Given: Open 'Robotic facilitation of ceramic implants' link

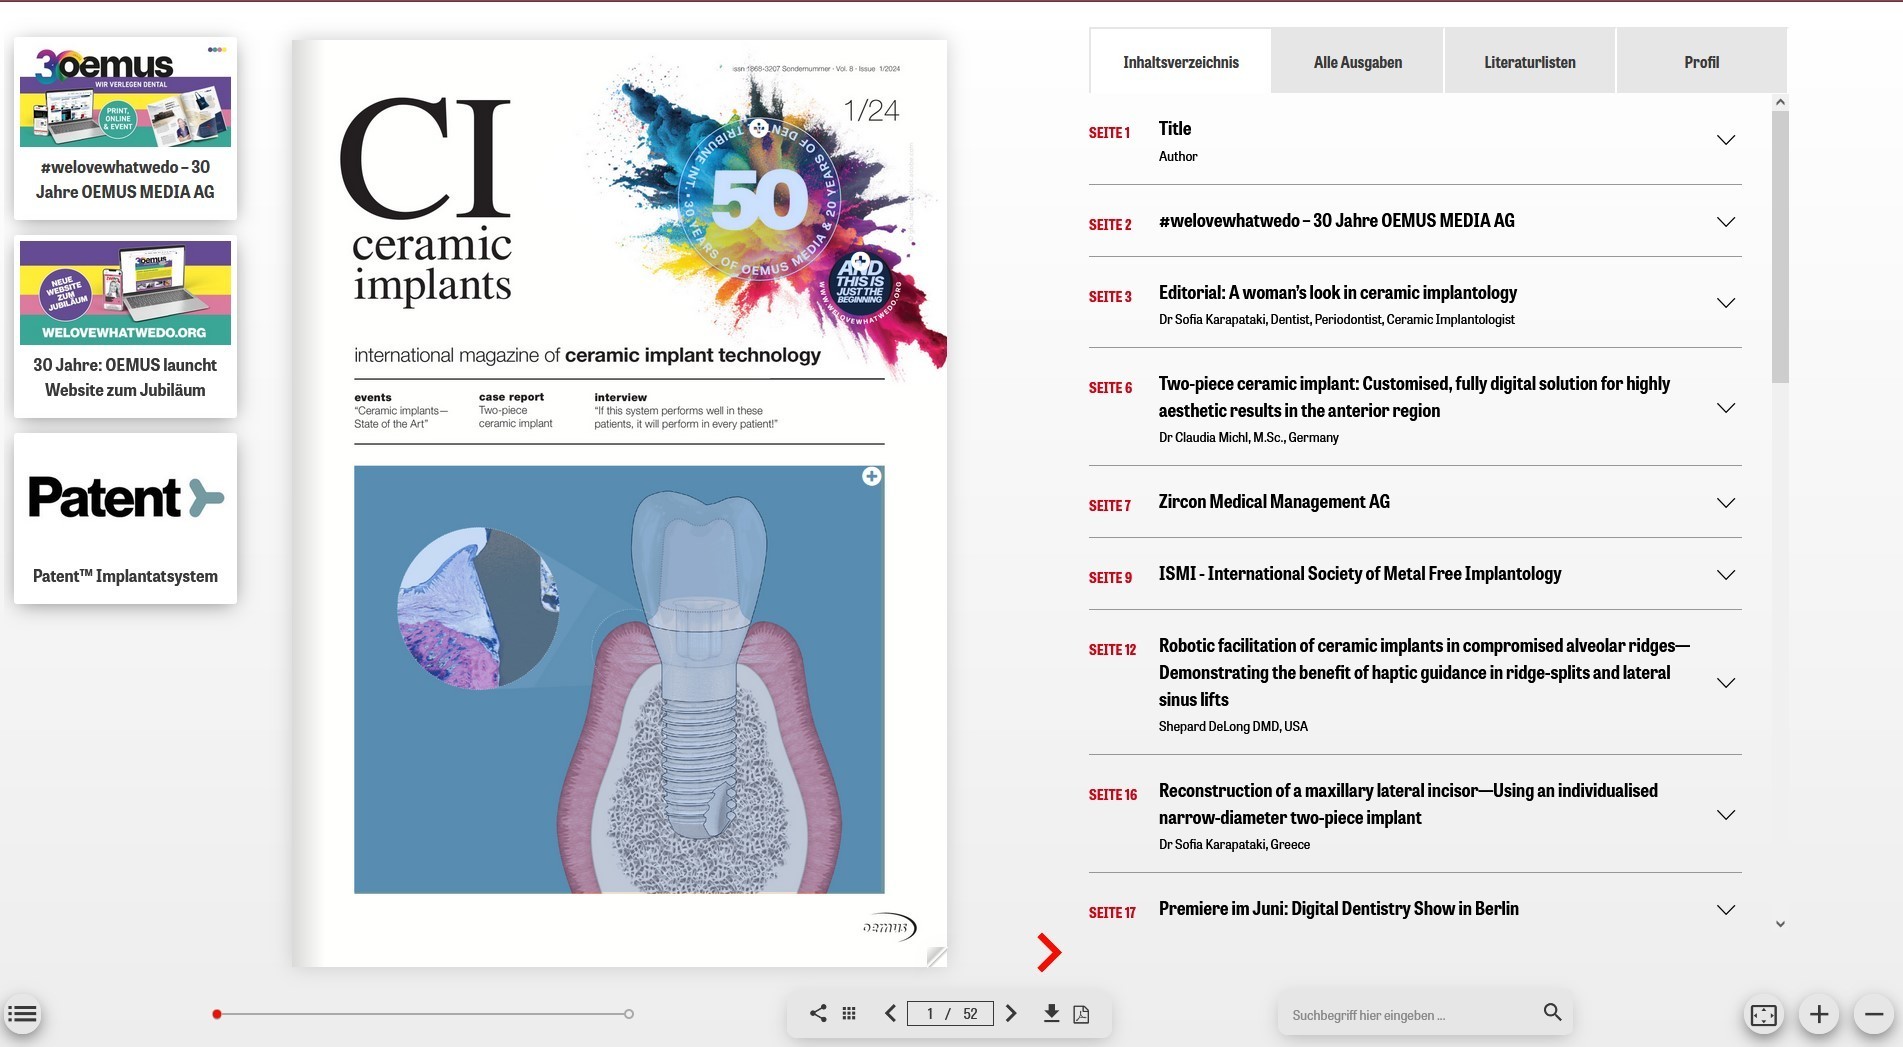Looking at the screenshot, I should [x=1424, y=672].
